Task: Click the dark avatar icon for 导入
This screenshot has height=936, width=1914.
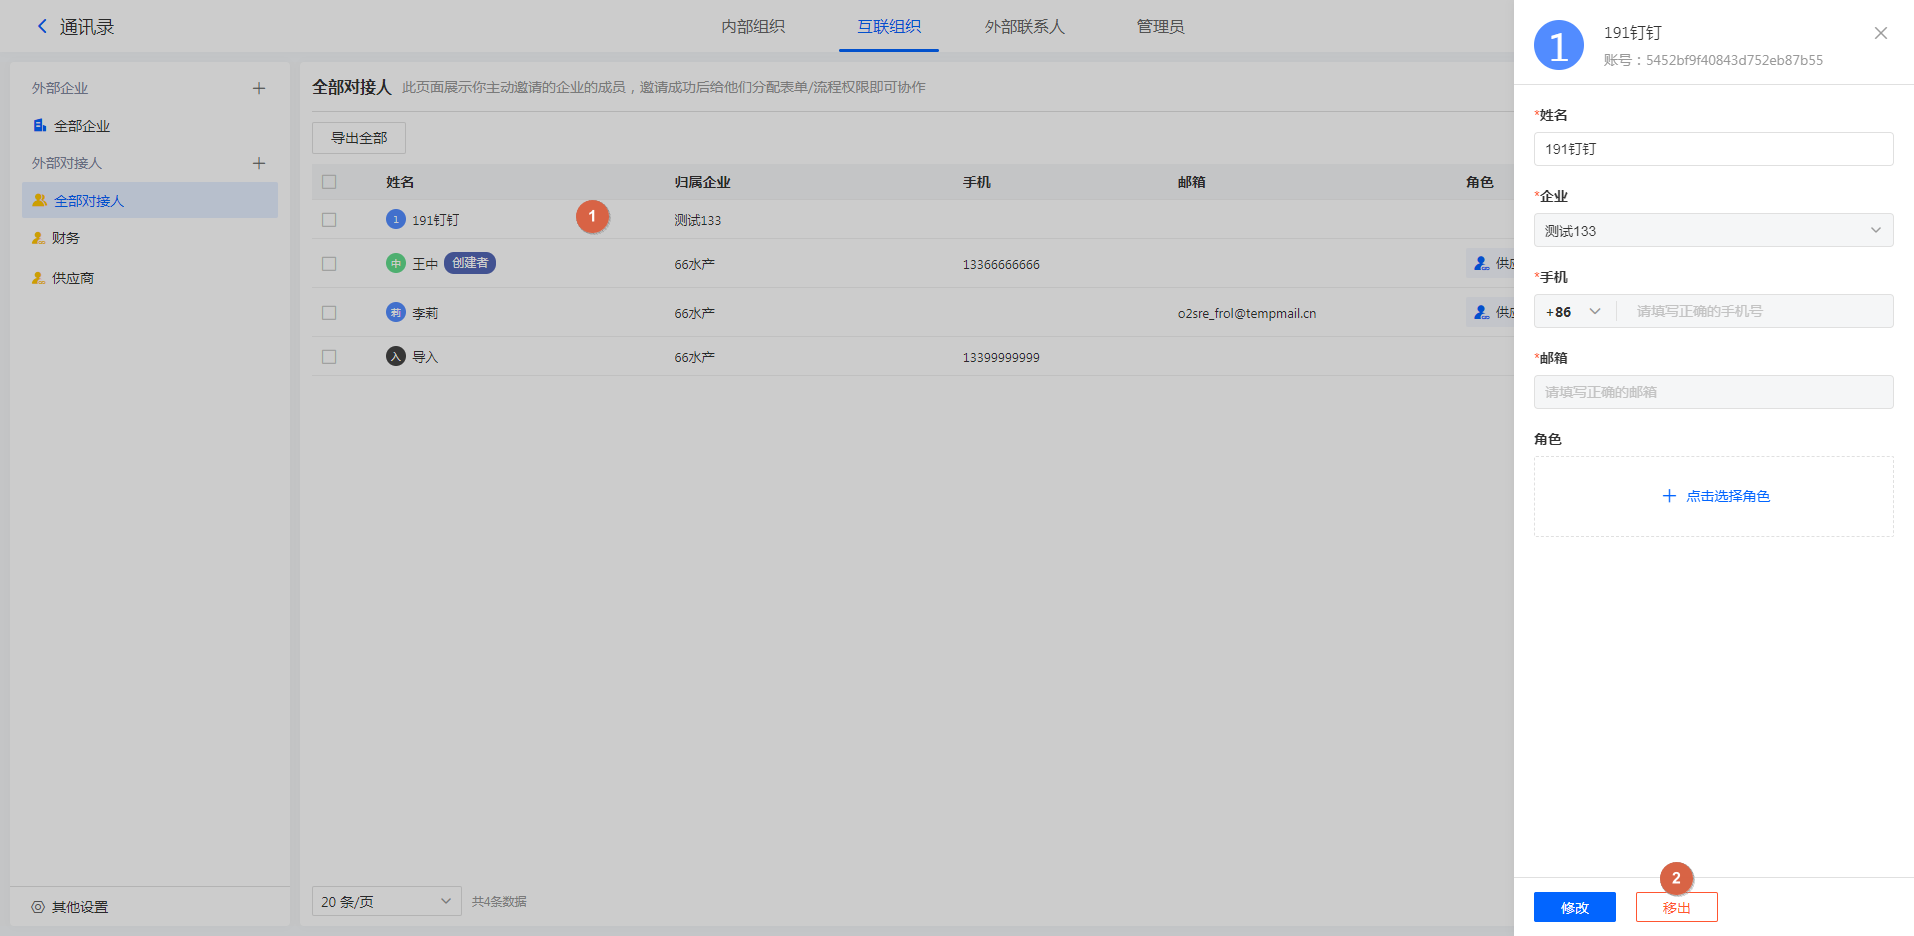Action: click(x=396, y=357)
